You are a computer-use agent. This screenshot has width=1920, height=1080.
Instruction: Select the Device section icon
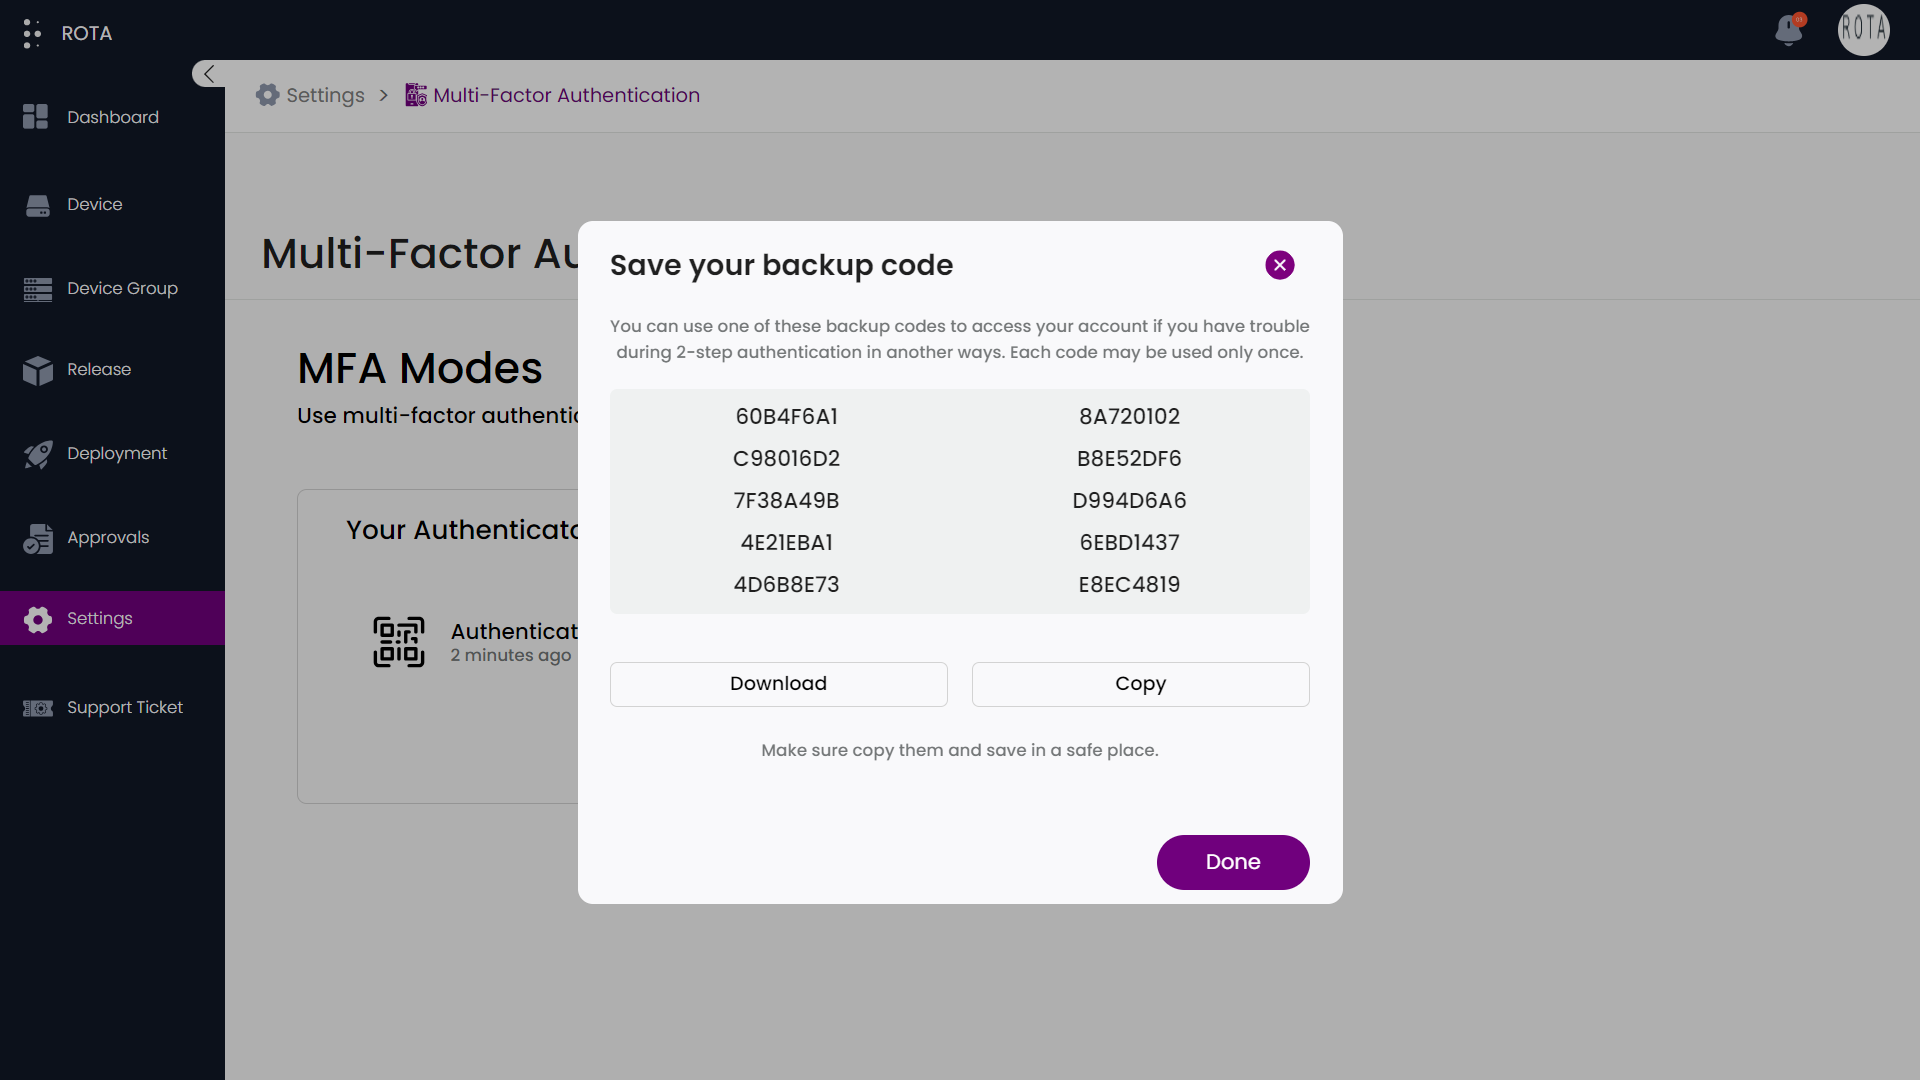click(x=37, y=204)
